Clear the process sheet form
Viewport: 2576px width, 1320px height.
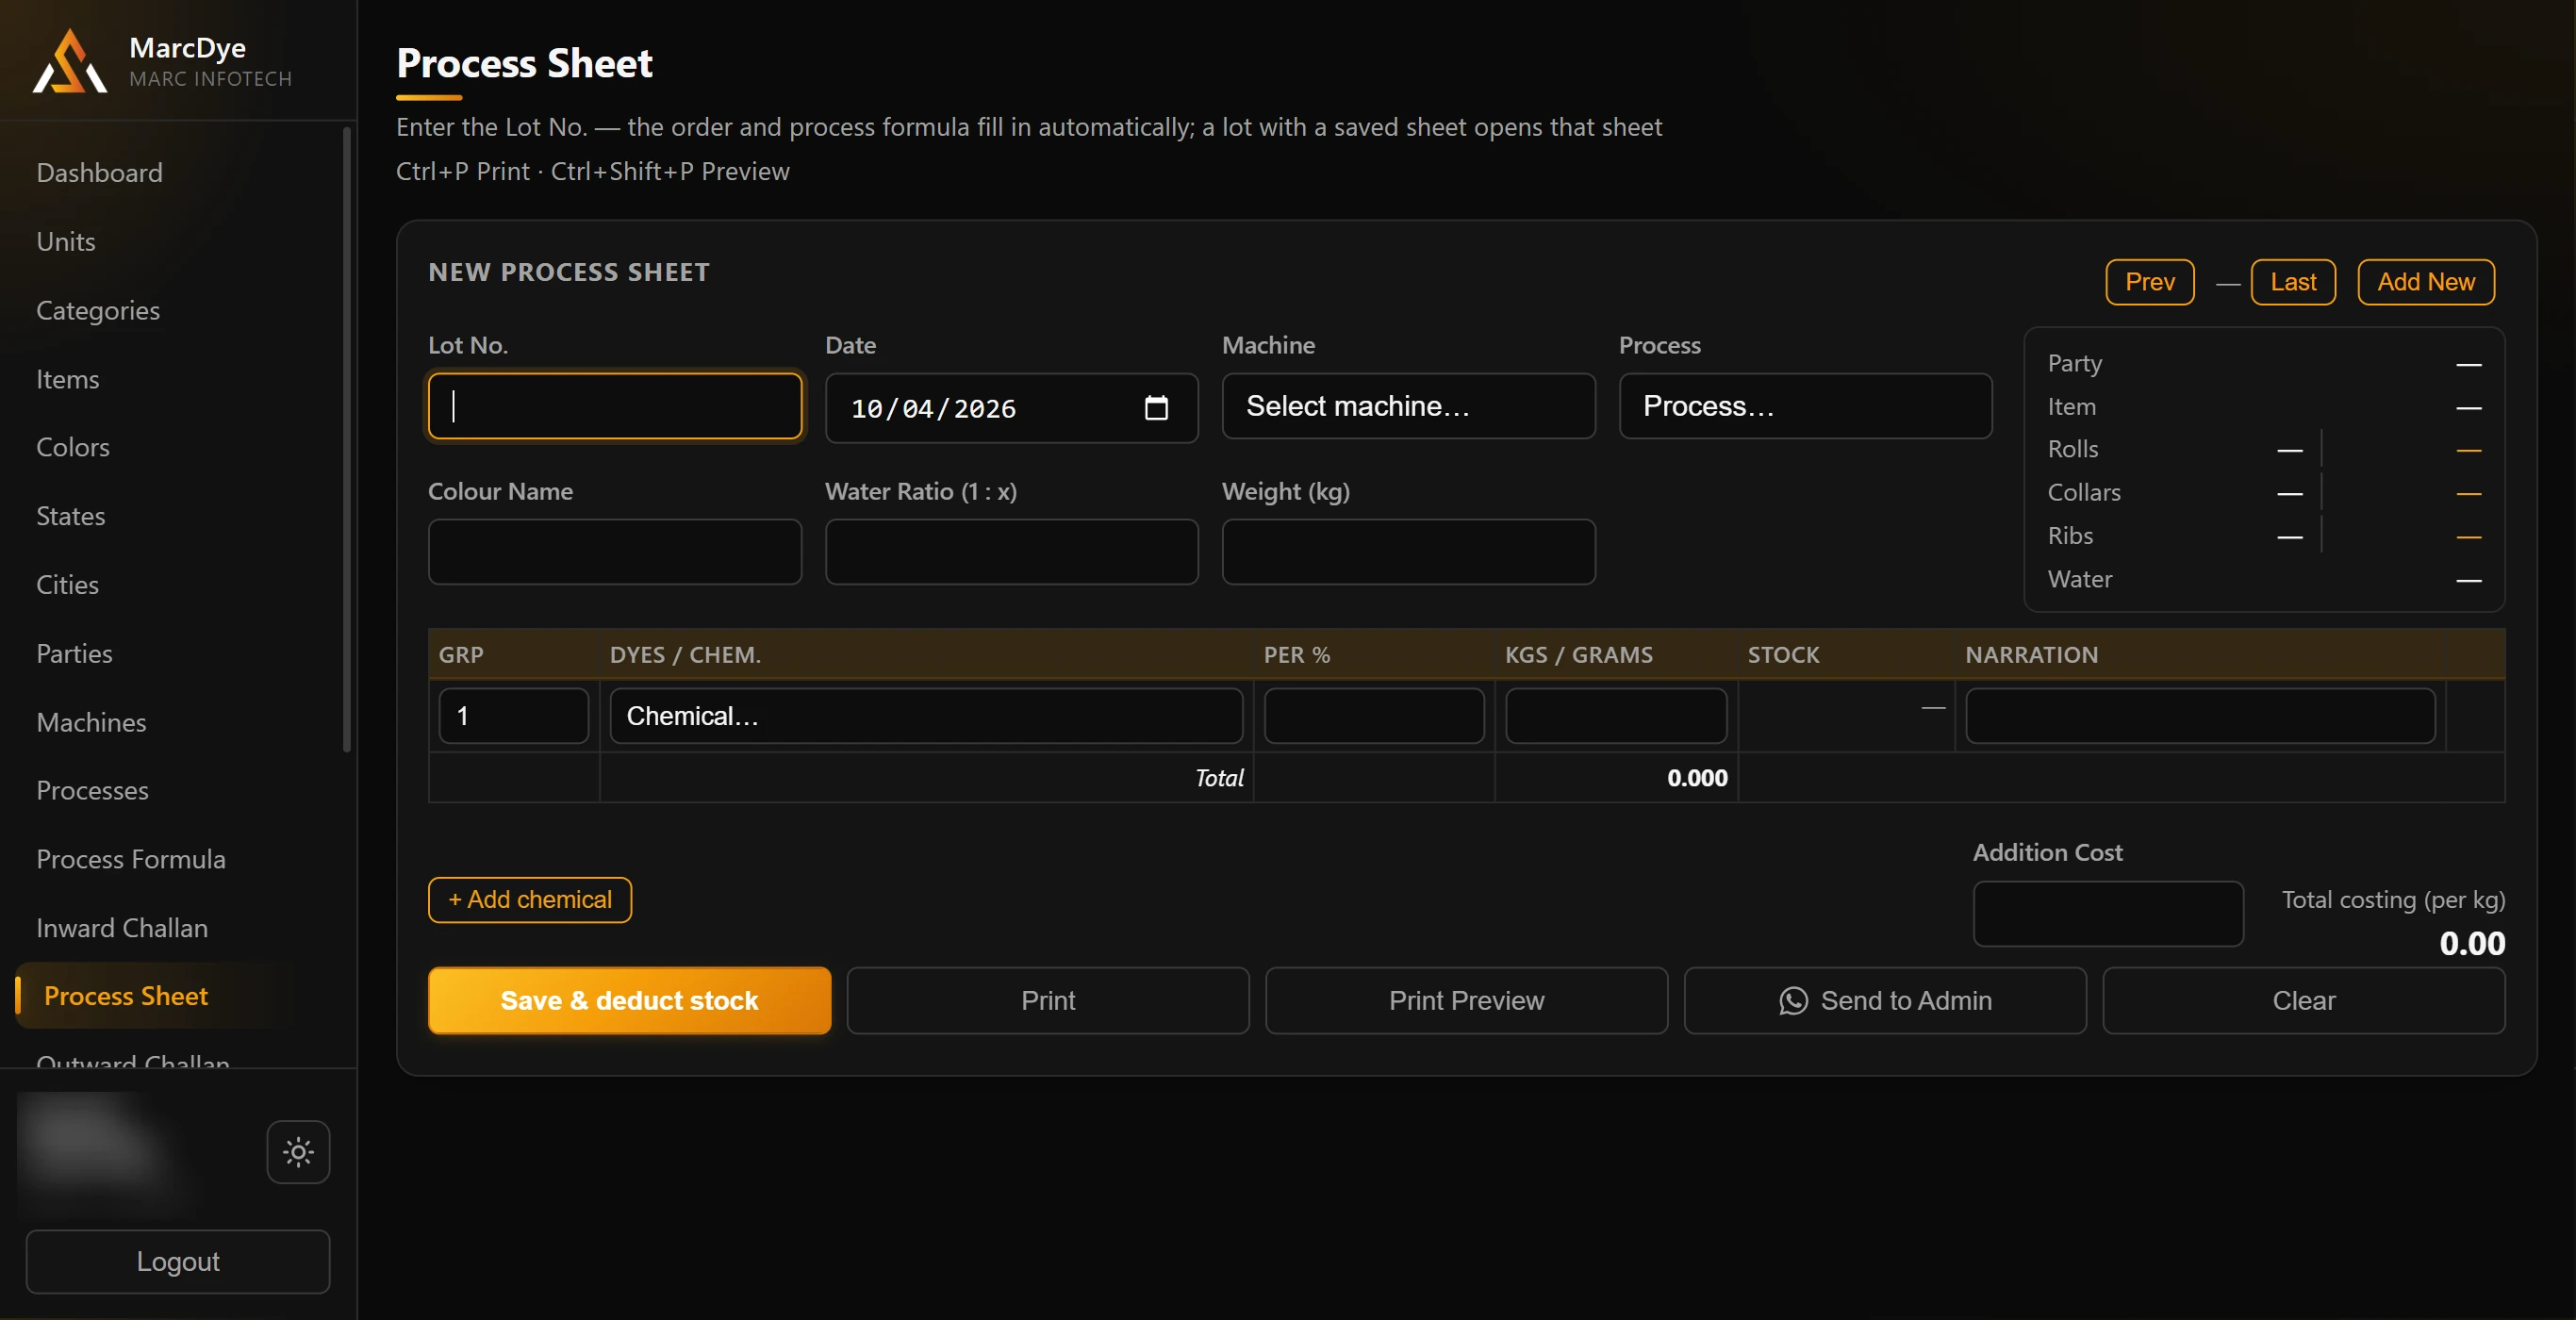pyautogui.click(x=2304, y=1000)
